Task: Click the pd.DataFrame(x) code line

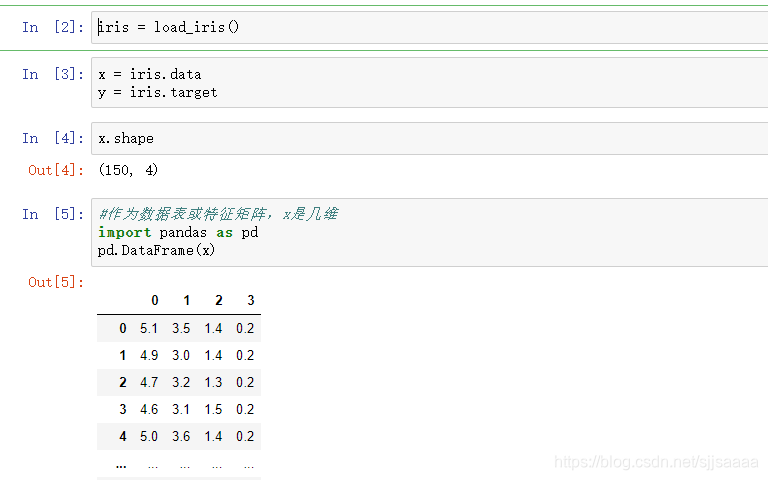Action: pyautogui.click(x=156, y=251)
